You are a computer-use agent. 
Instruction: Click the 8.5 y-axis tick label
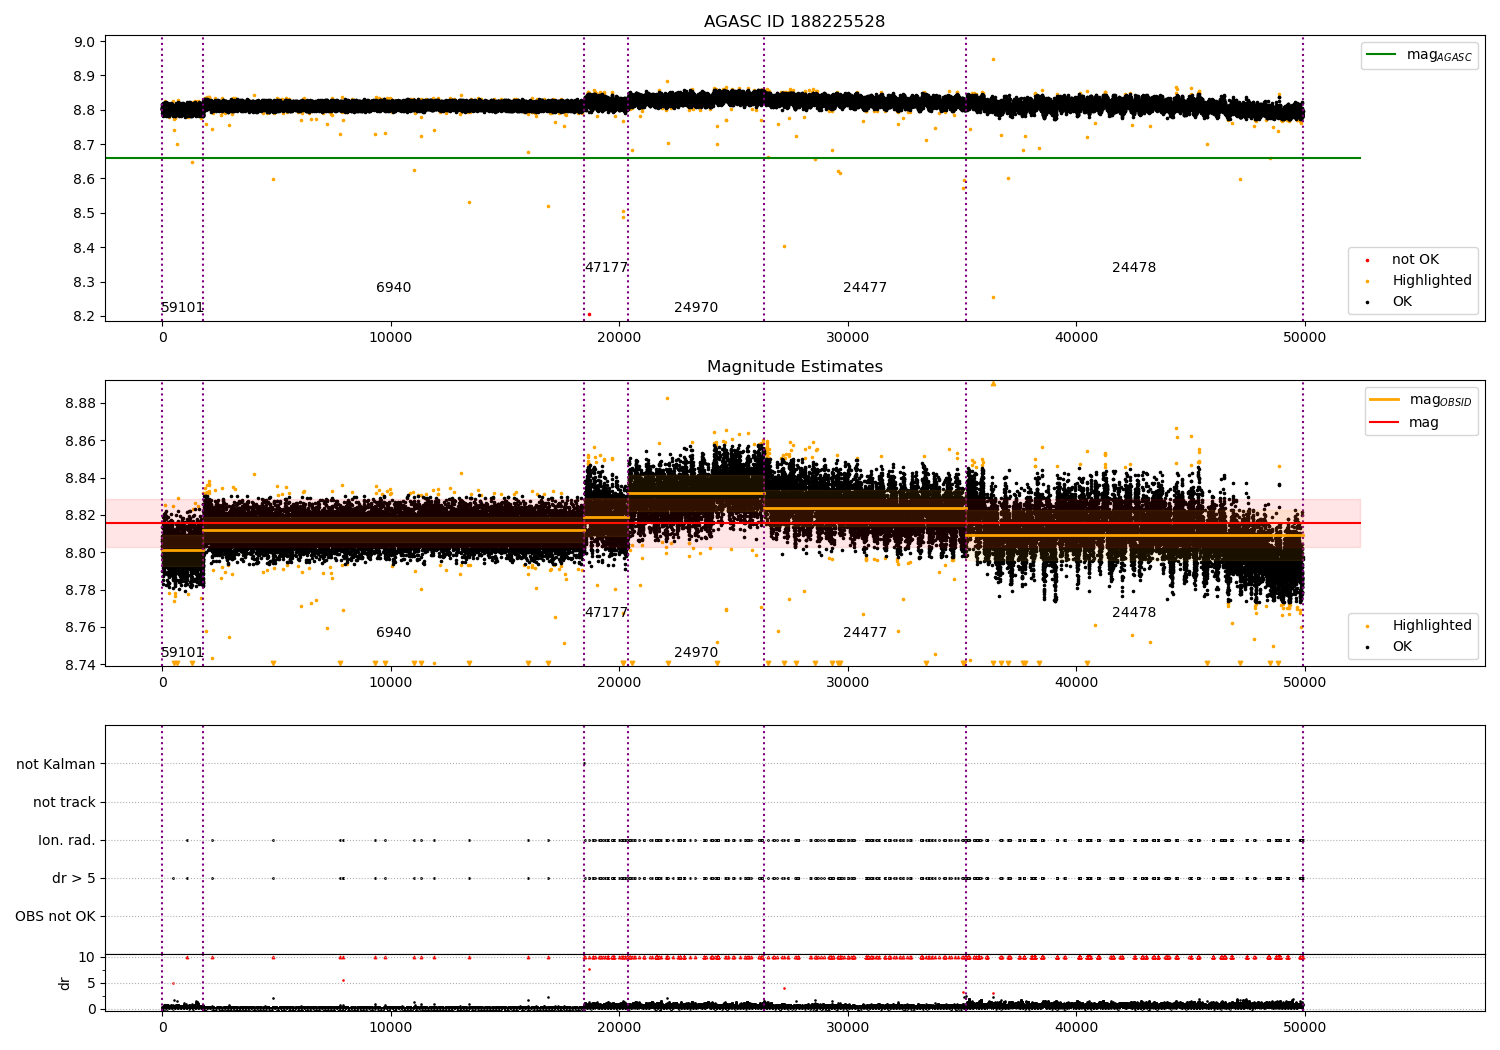(x=85, y=214)
